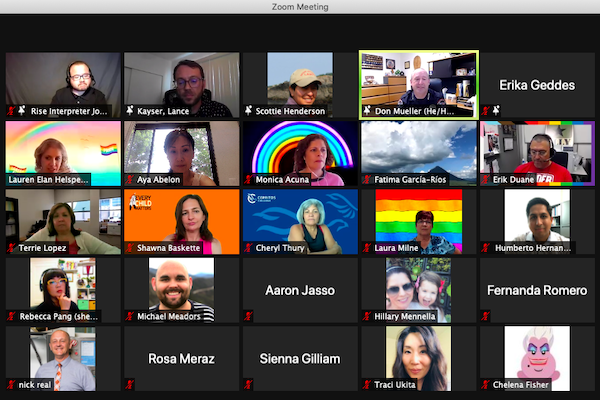The image size is (600, 400).
Task: Click the 'Erika Geddes' name text
Action: click(x=537, y=85)
